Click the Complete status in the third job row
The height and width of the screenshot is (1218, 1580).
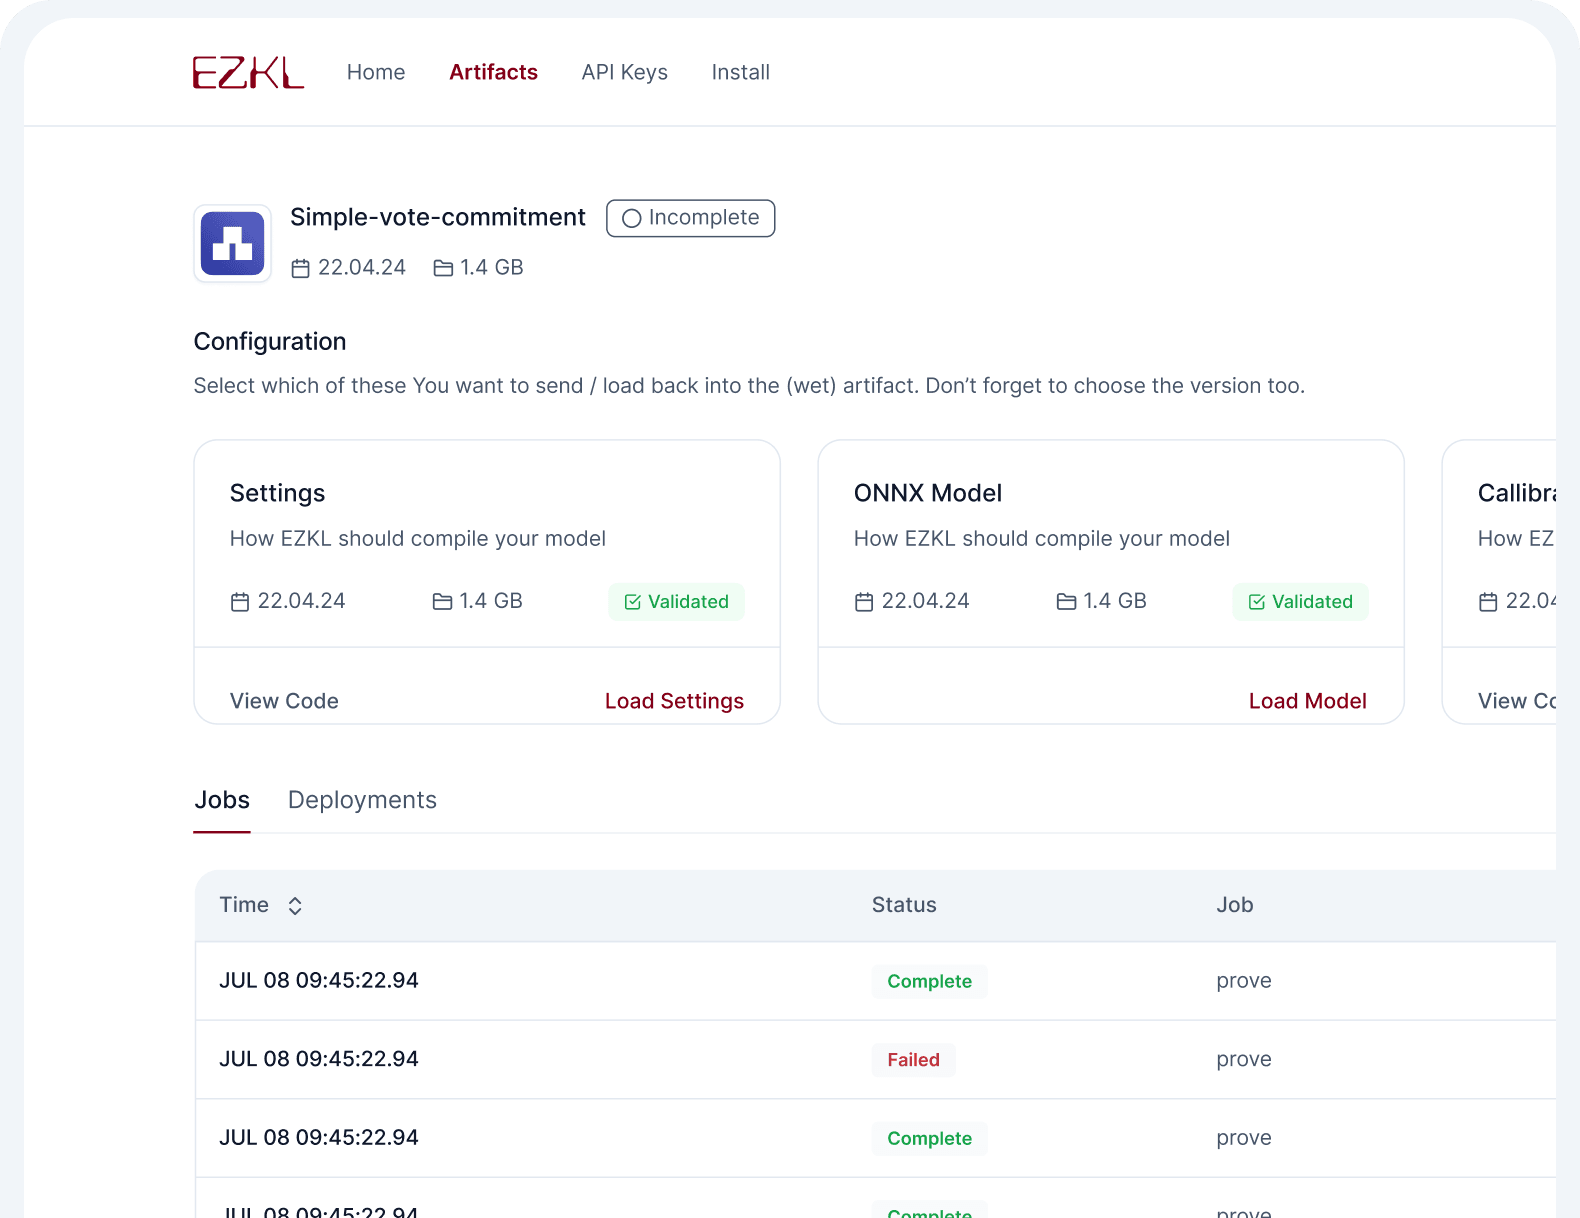(929, 1139)
